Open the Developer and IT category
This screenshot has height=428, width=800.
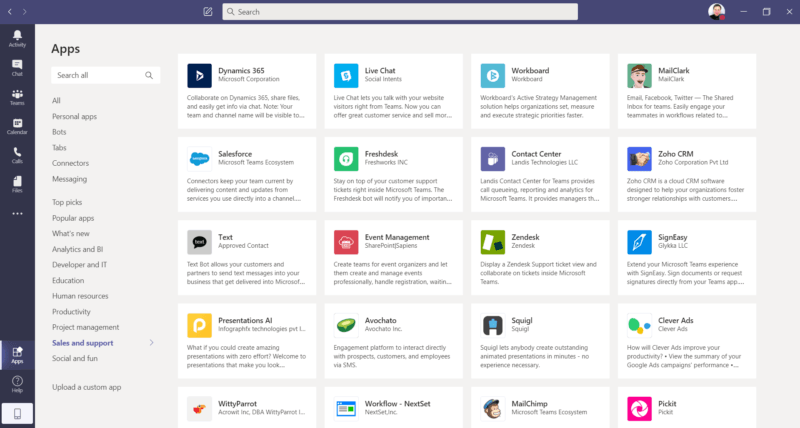point(80,265)
